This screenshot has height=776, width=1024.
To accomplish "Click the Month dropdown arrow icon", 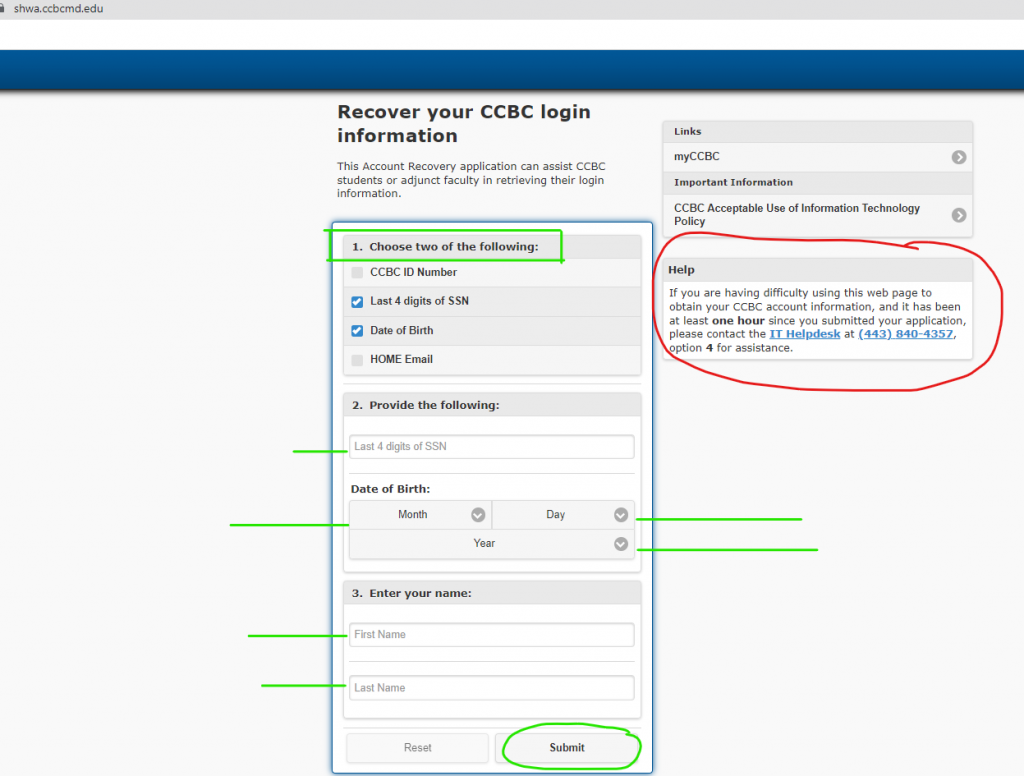I will [478, 515].
